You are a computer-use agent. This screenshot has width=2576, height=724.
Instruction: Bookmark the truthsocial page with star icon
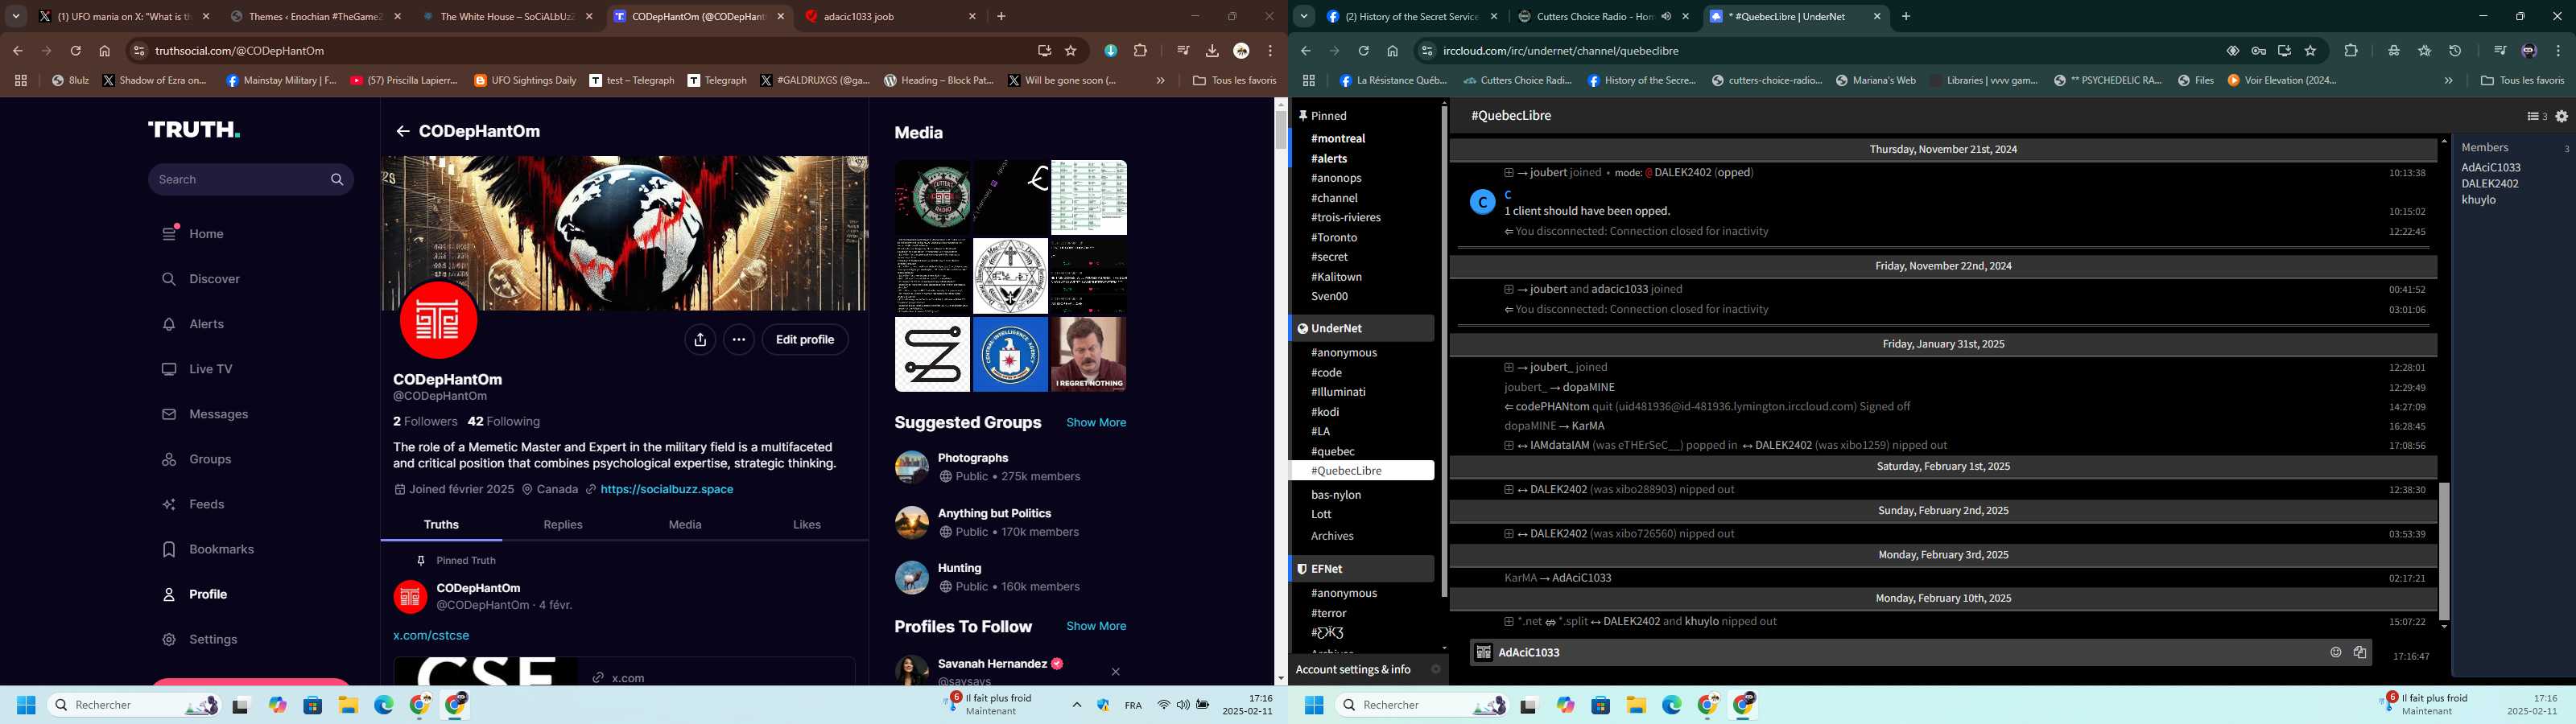coord(1071,51)
